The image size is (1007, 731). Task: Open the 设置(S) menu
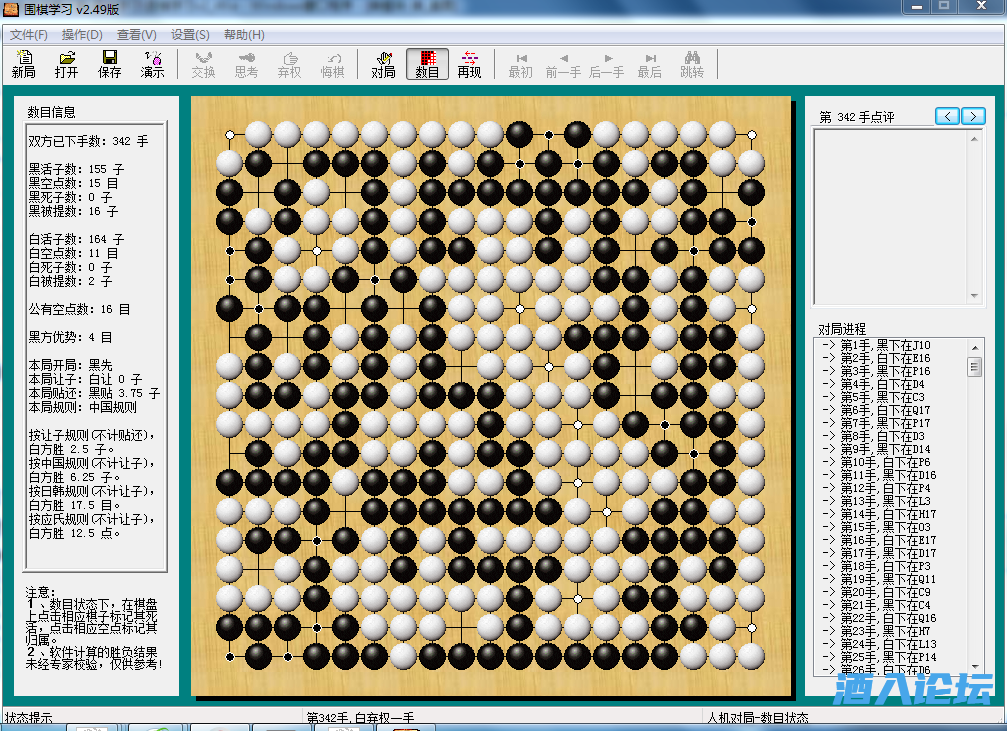(x=190, y=35)
